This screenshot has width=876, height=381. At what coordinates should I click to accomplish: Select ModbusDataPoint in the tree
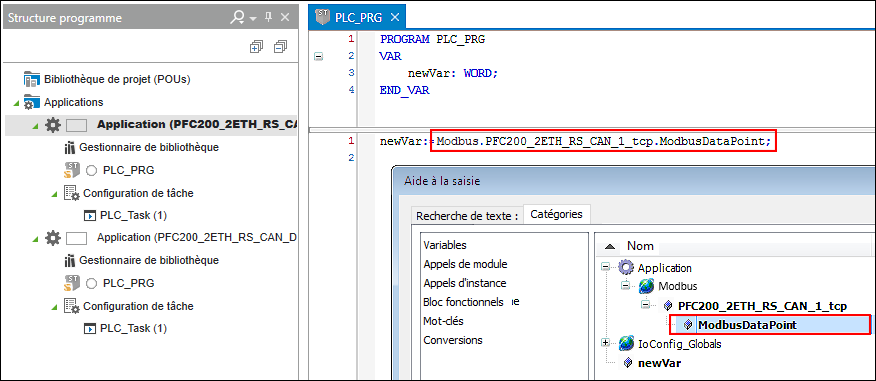(747, 325)
